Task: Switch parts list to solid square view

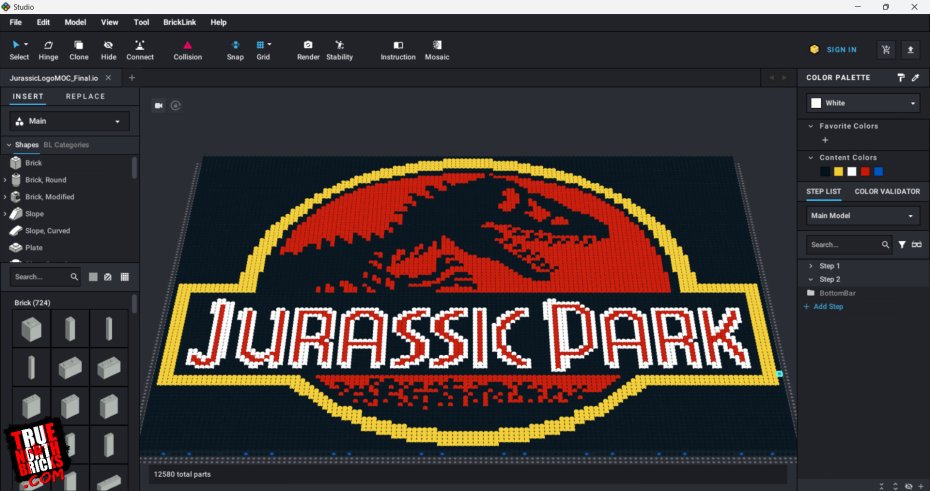Action: click(93, 276)
